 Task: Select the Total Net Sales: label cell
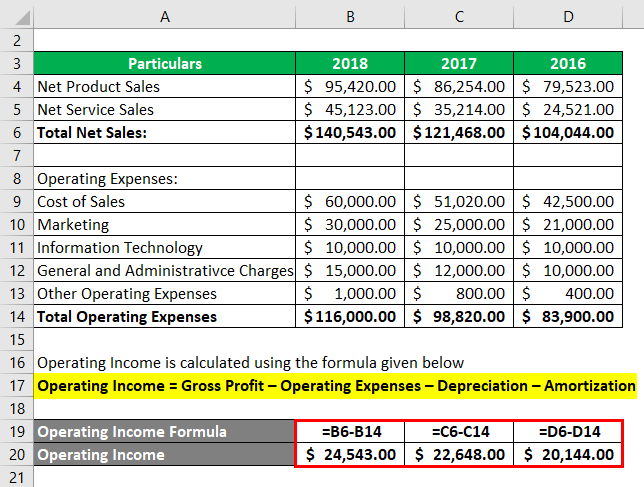165,132
